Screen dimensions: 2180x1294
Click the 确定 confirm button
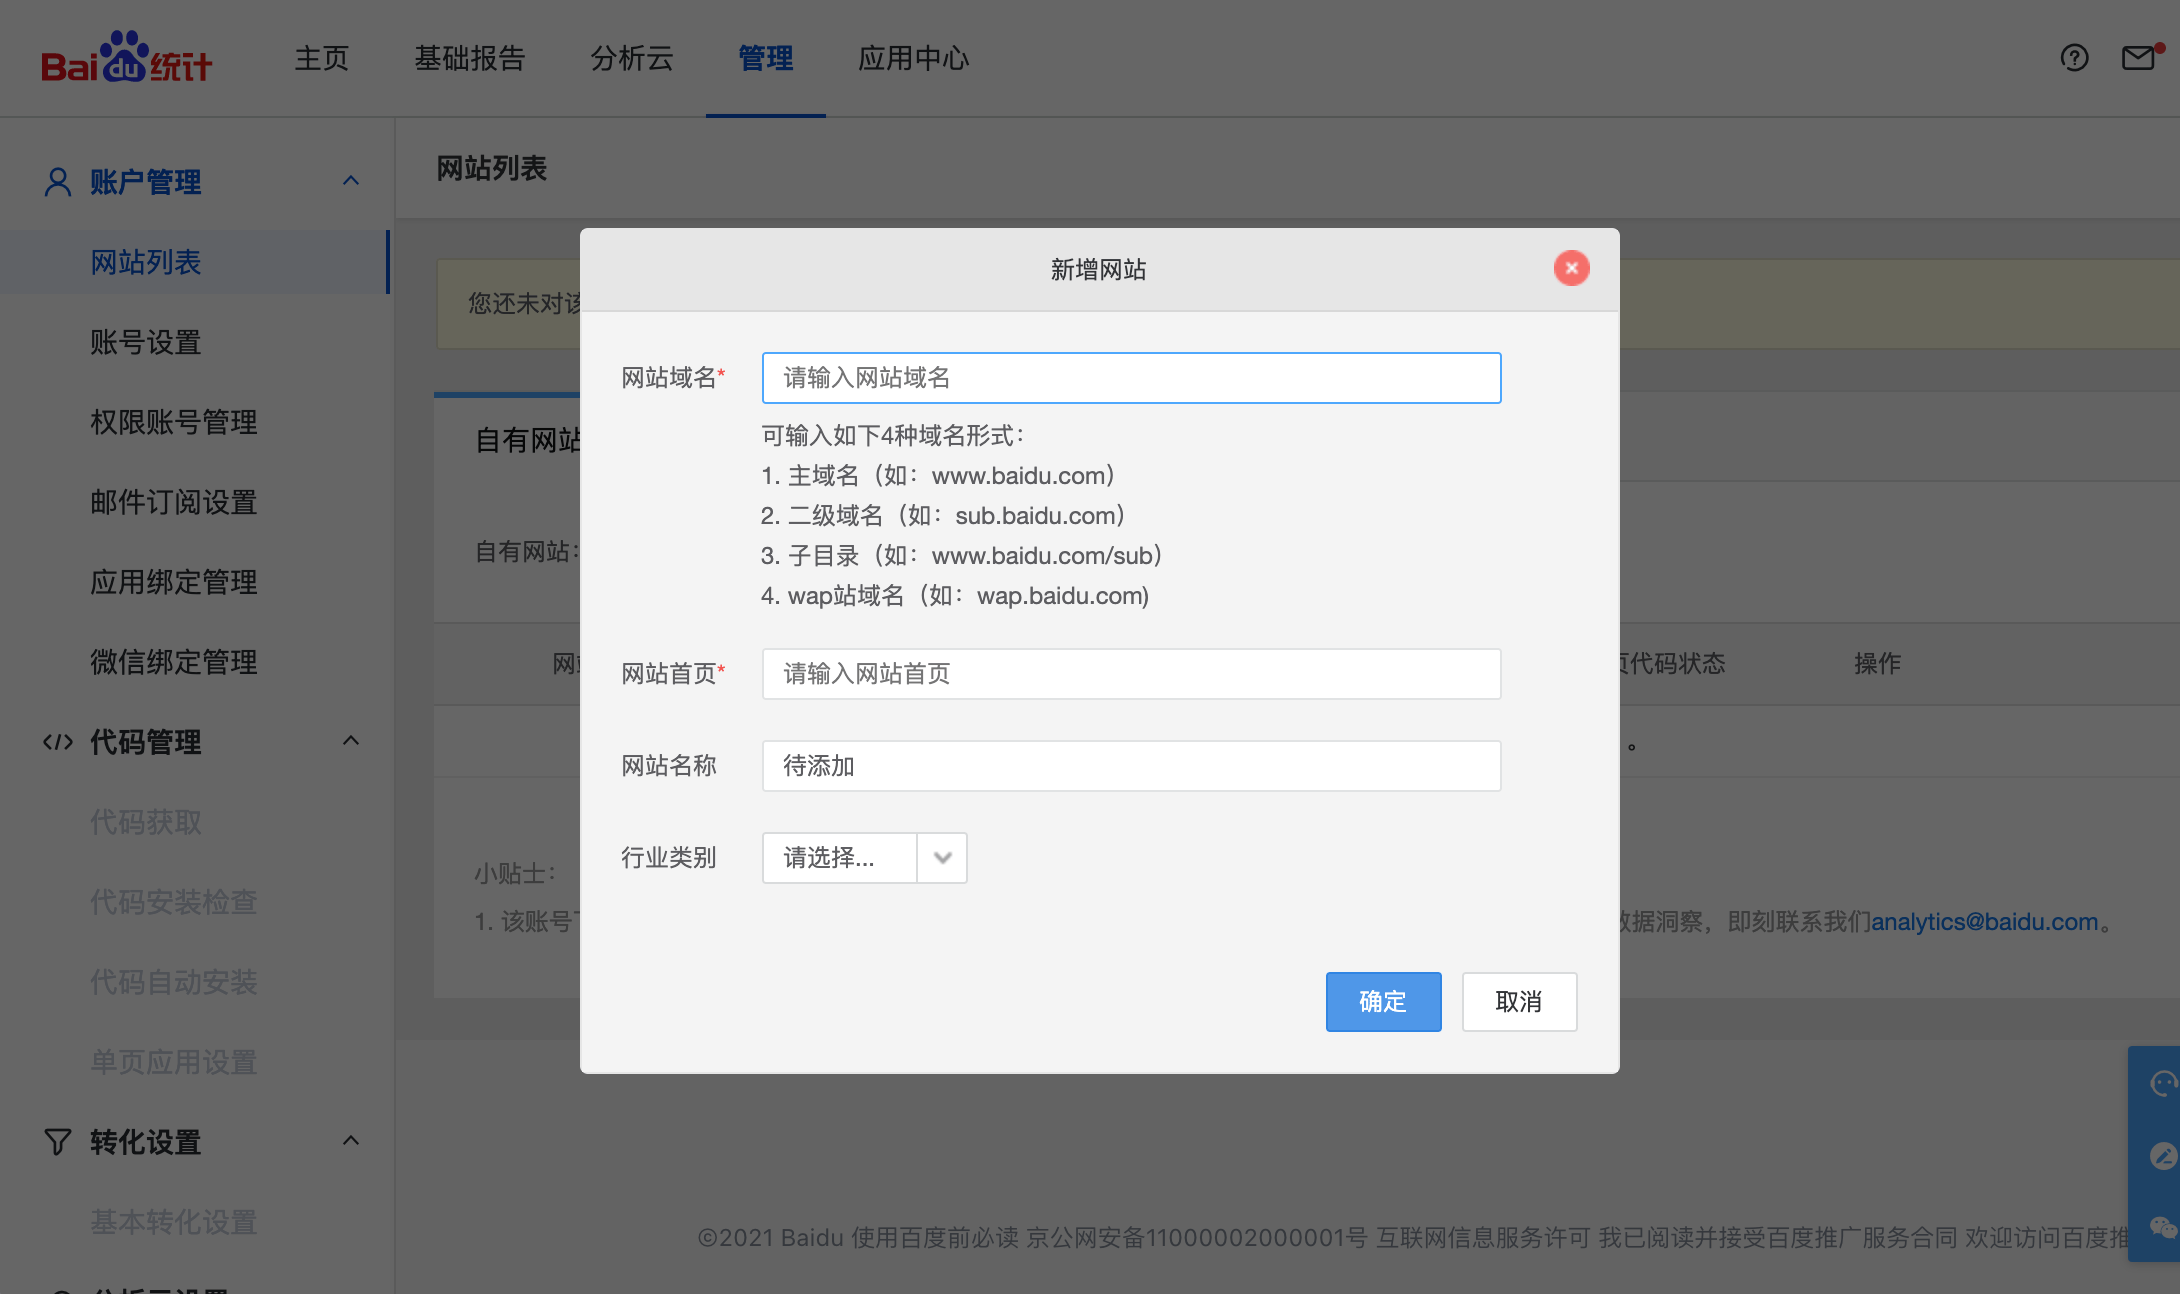click(x=1383, y=1002)
